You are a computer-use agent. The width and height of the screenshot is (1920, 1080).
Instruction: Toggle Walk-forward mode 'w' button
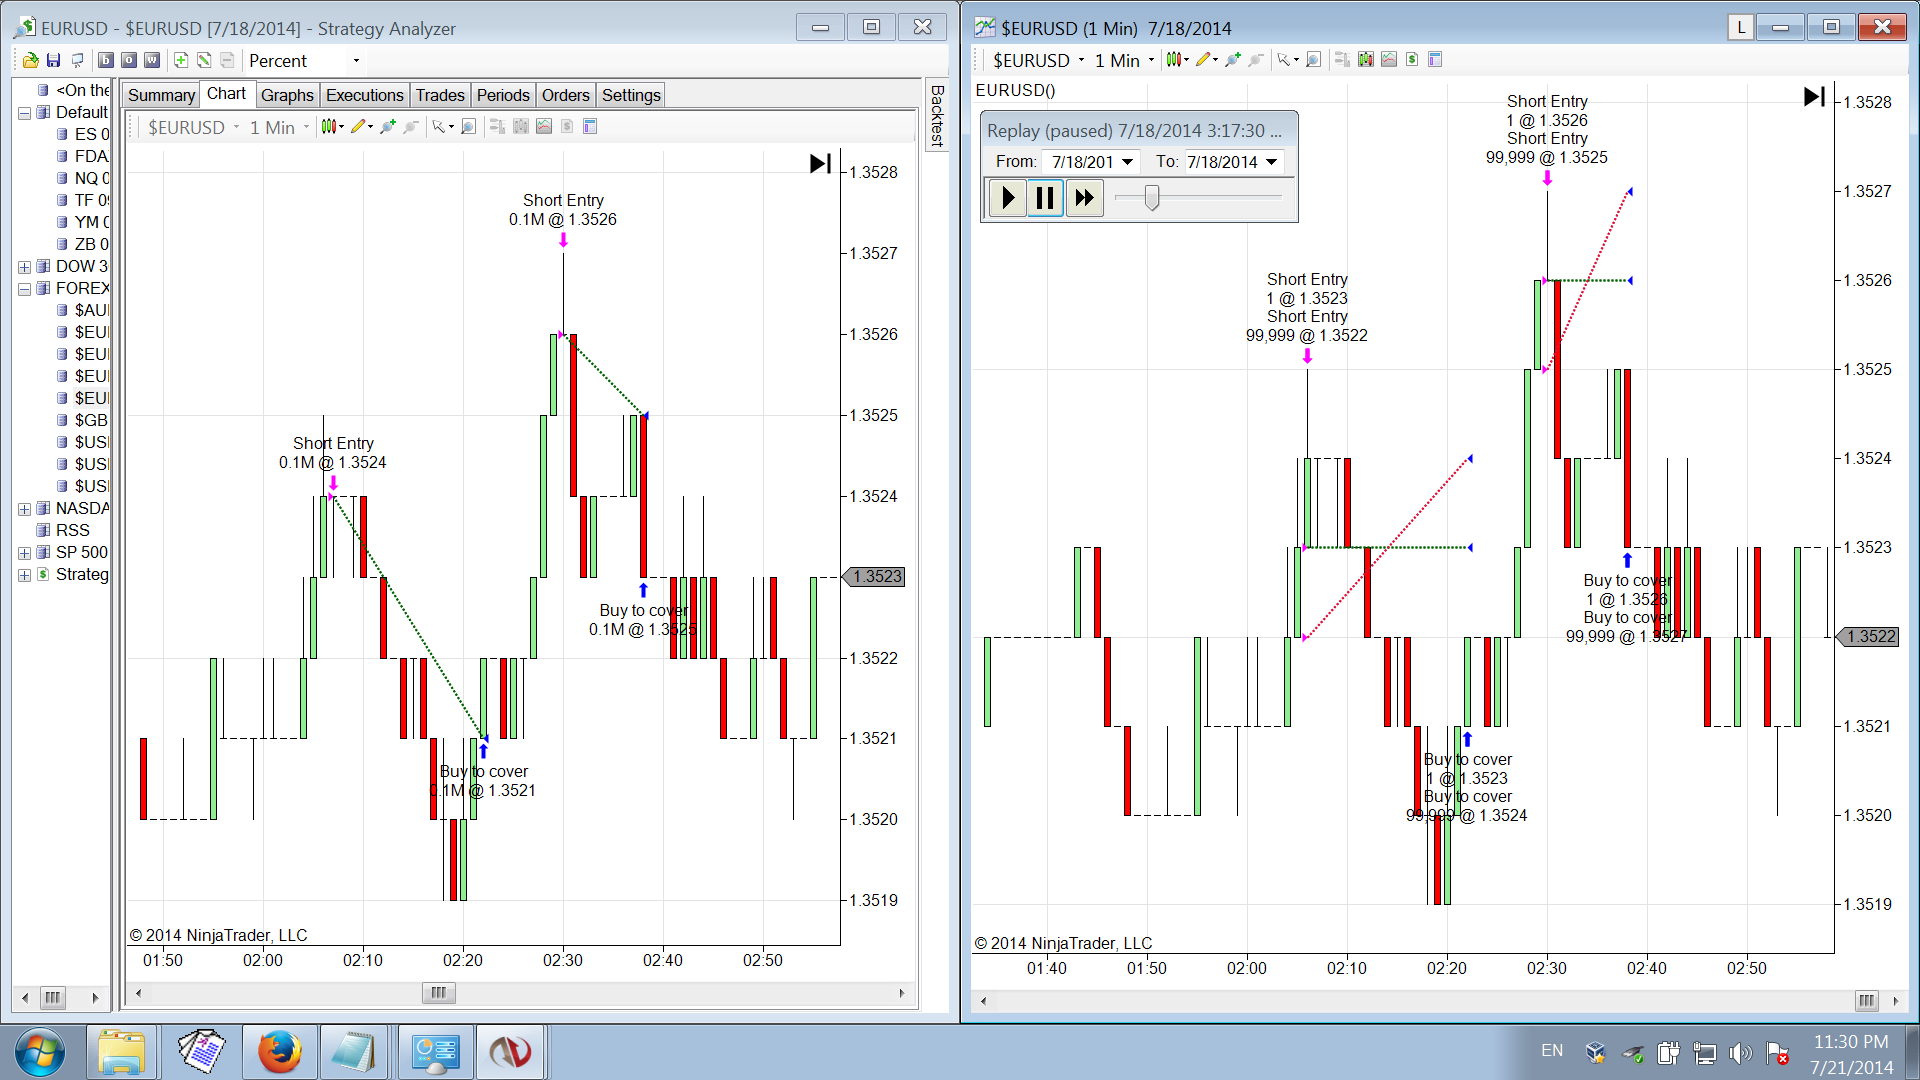(152, 60)
